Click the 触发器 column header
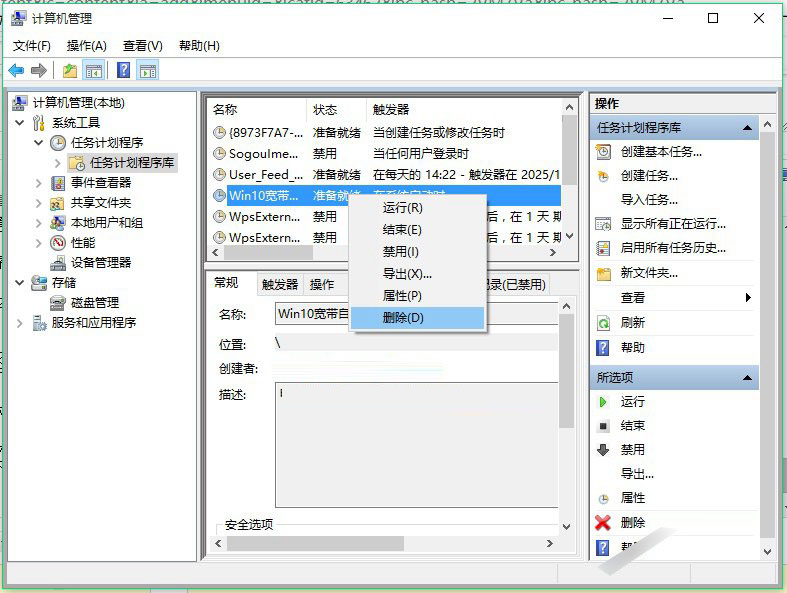 pos(464,109)
